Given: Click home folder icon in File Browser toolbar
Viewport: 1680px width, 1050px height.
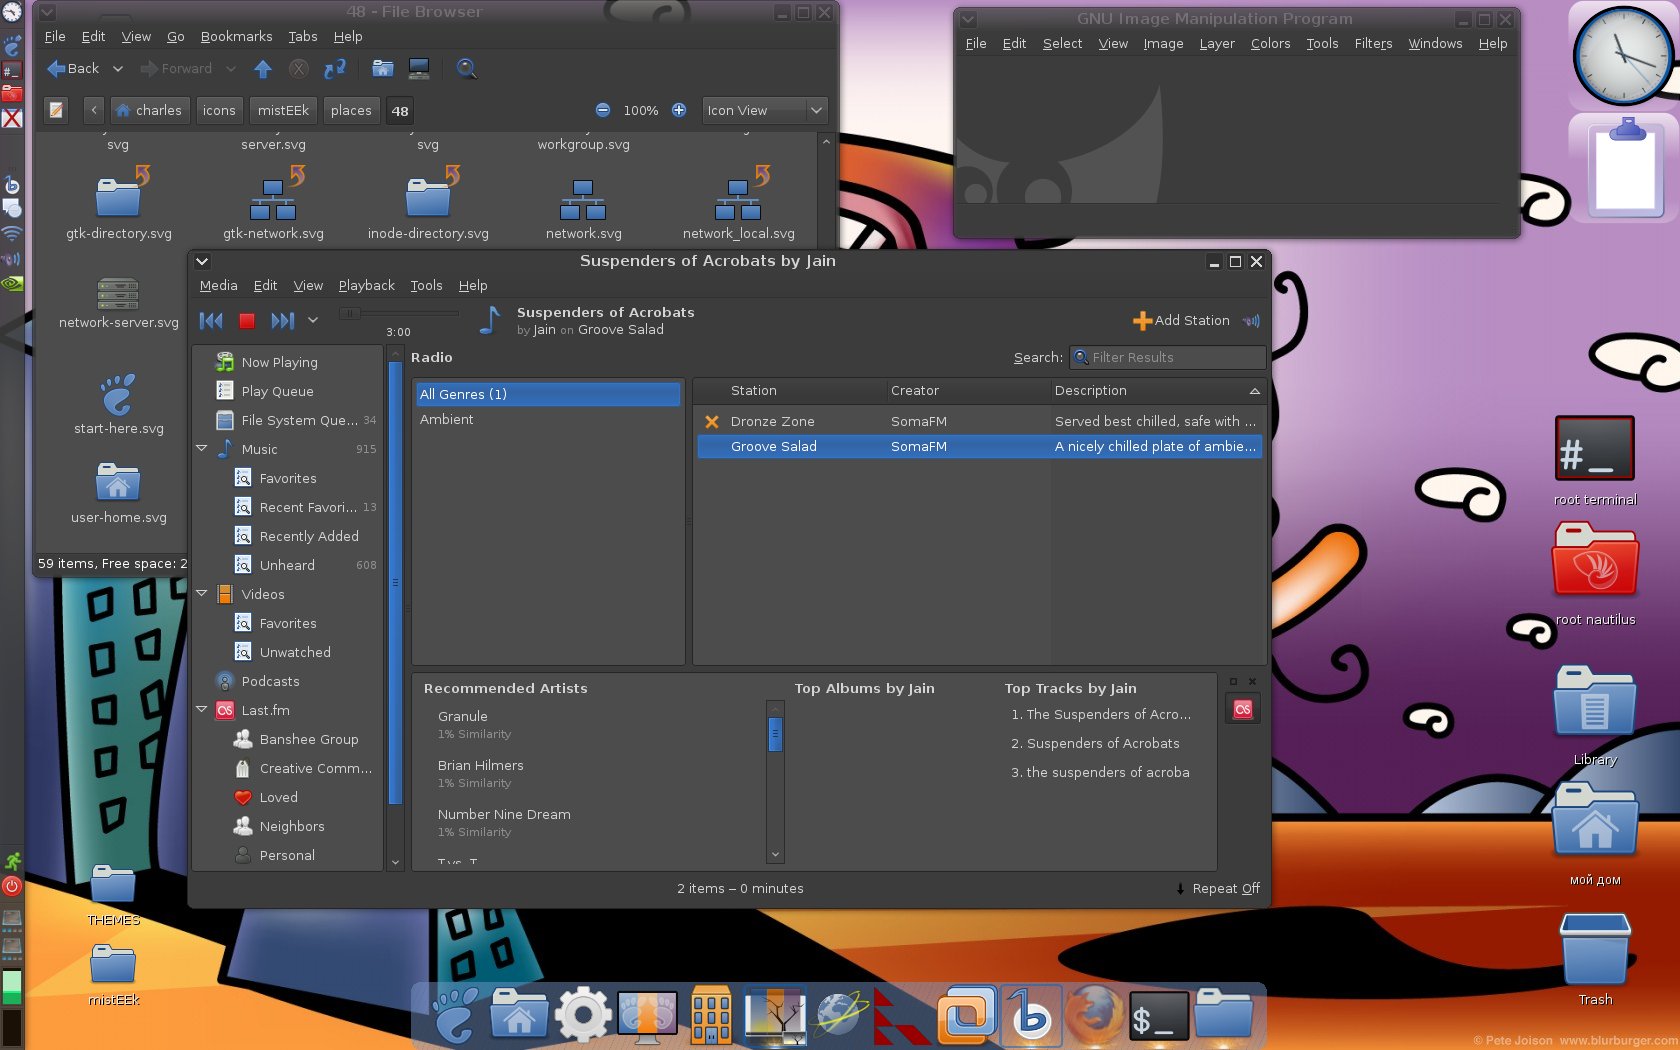Looking at the screenshot, I should pos(383,69).
